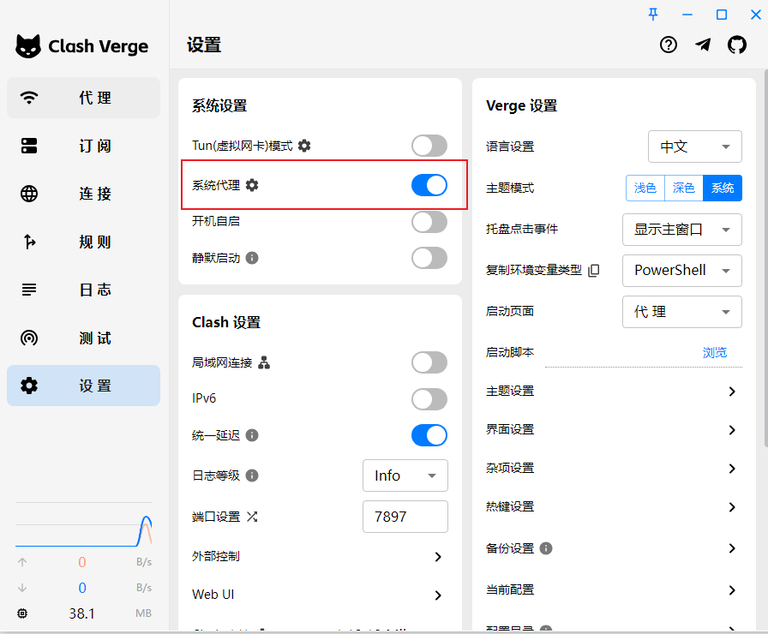Expand the 热键设置 row

tap(614, 507)
